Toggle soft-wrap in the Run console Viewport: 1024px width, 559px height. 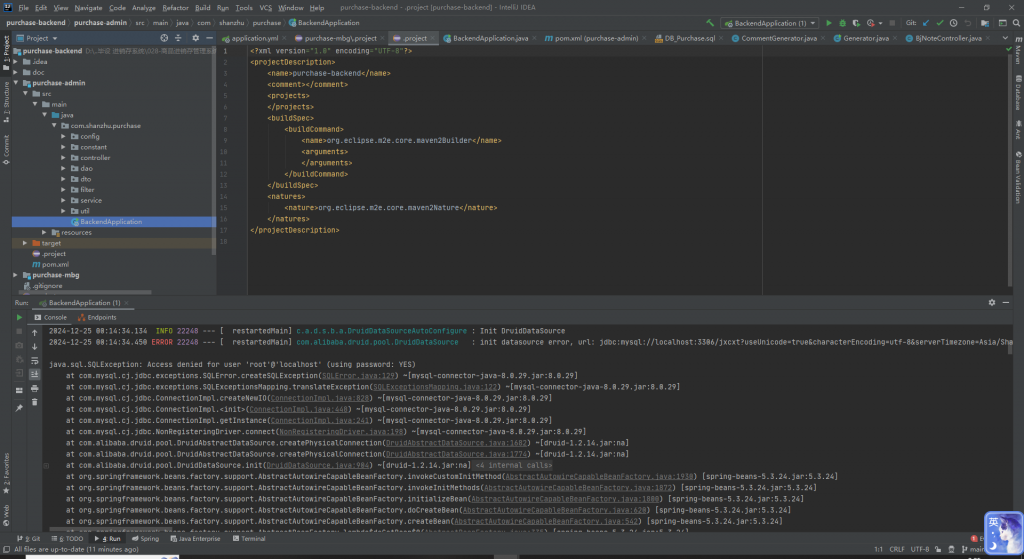pyautogui.click(x=35, y=360)
